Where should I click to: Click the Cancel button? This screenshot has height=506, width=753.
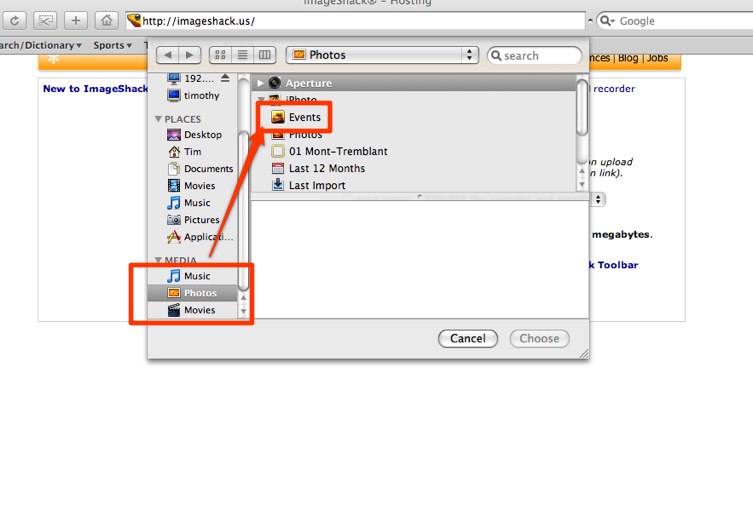[468, 338]
